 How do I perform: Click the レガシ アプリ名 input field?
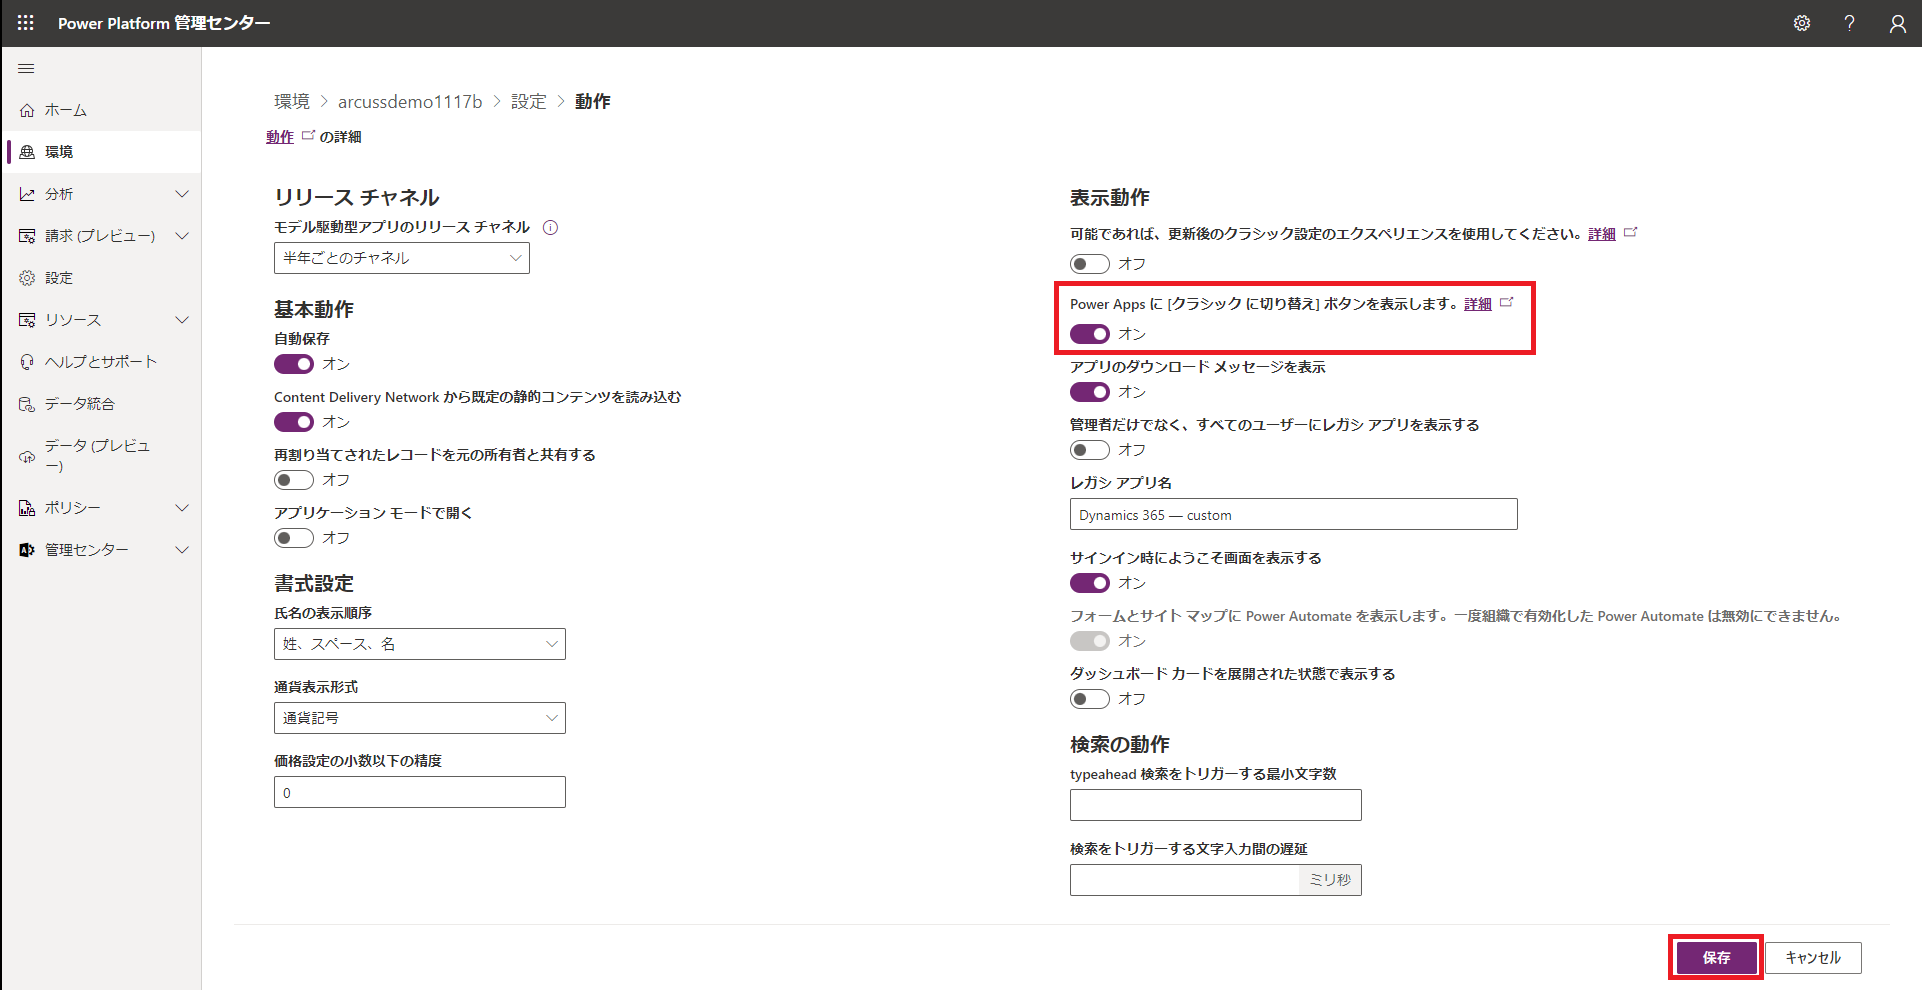coord(1294,514)
